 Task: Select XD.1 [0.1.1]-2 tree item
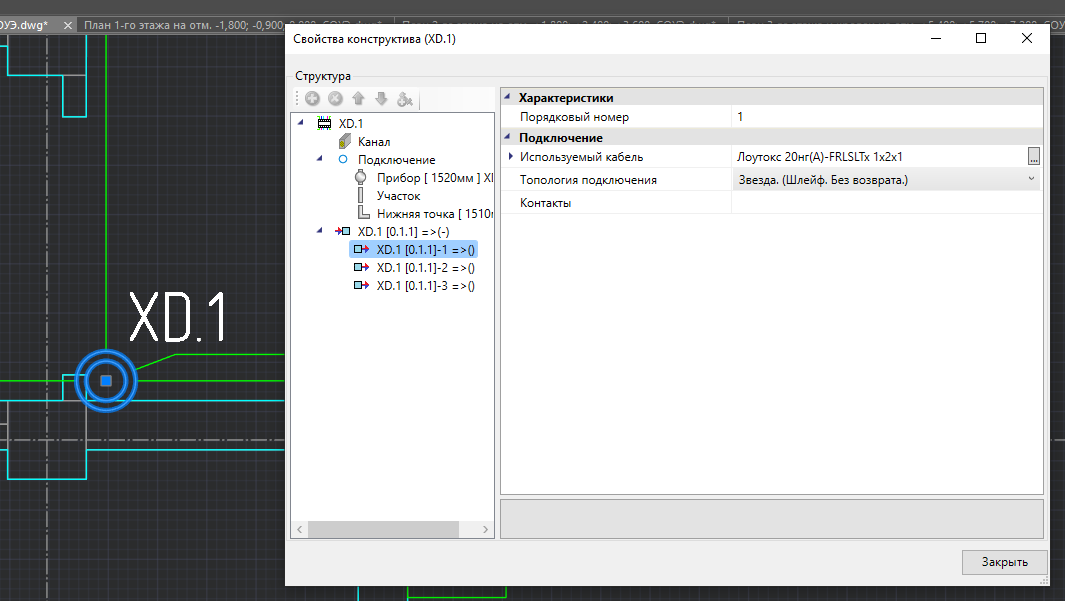pyautogui.click(x=425, y=268)
